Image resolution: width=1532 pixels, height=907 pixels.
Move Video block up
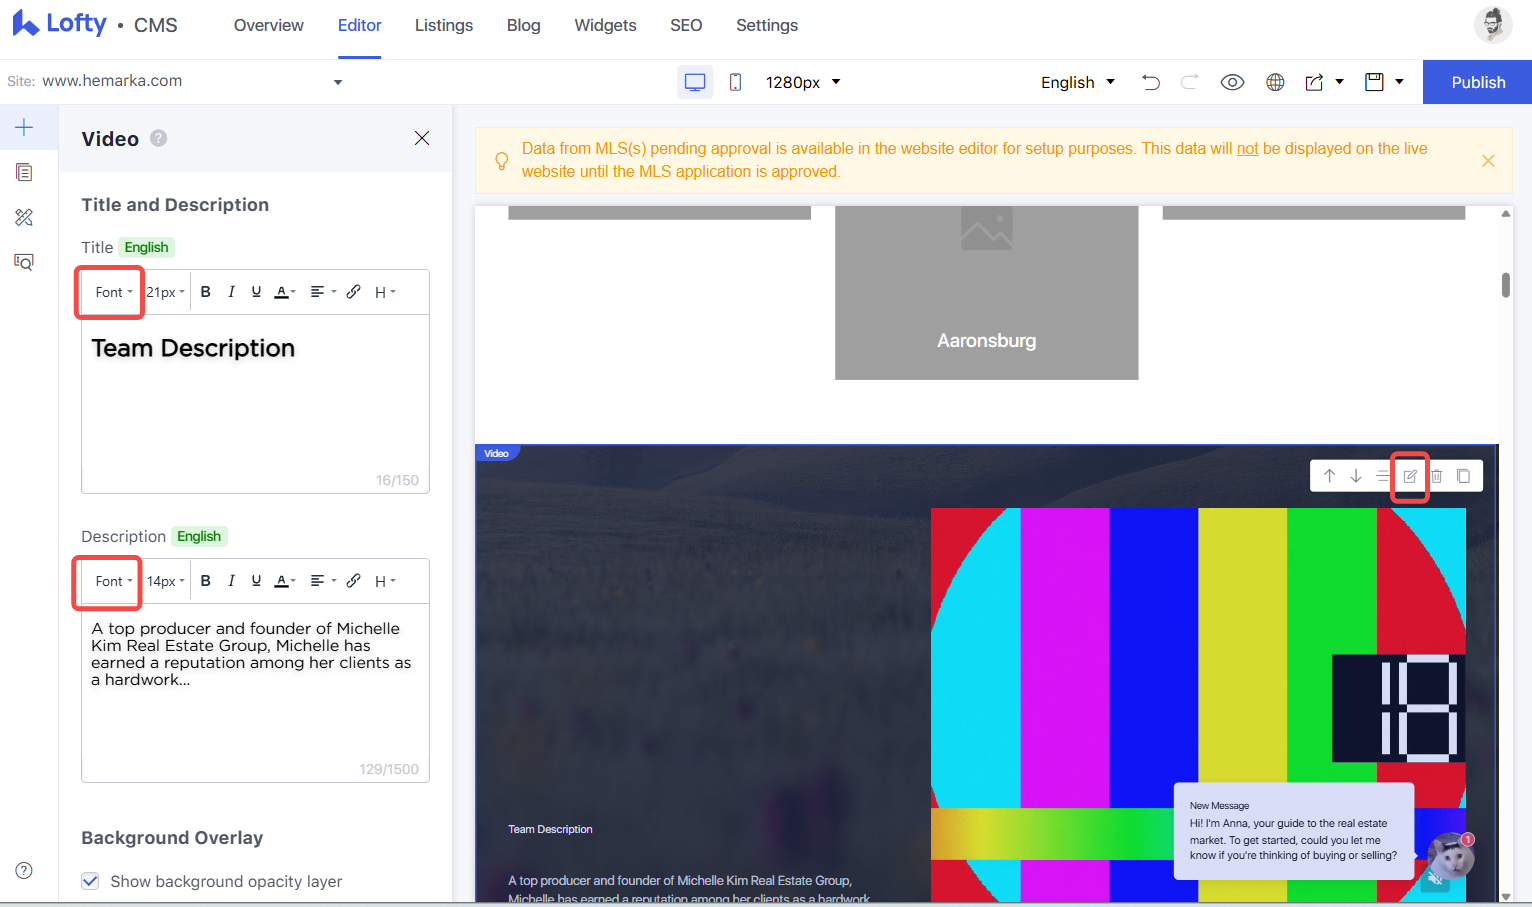pos(1329,476)
